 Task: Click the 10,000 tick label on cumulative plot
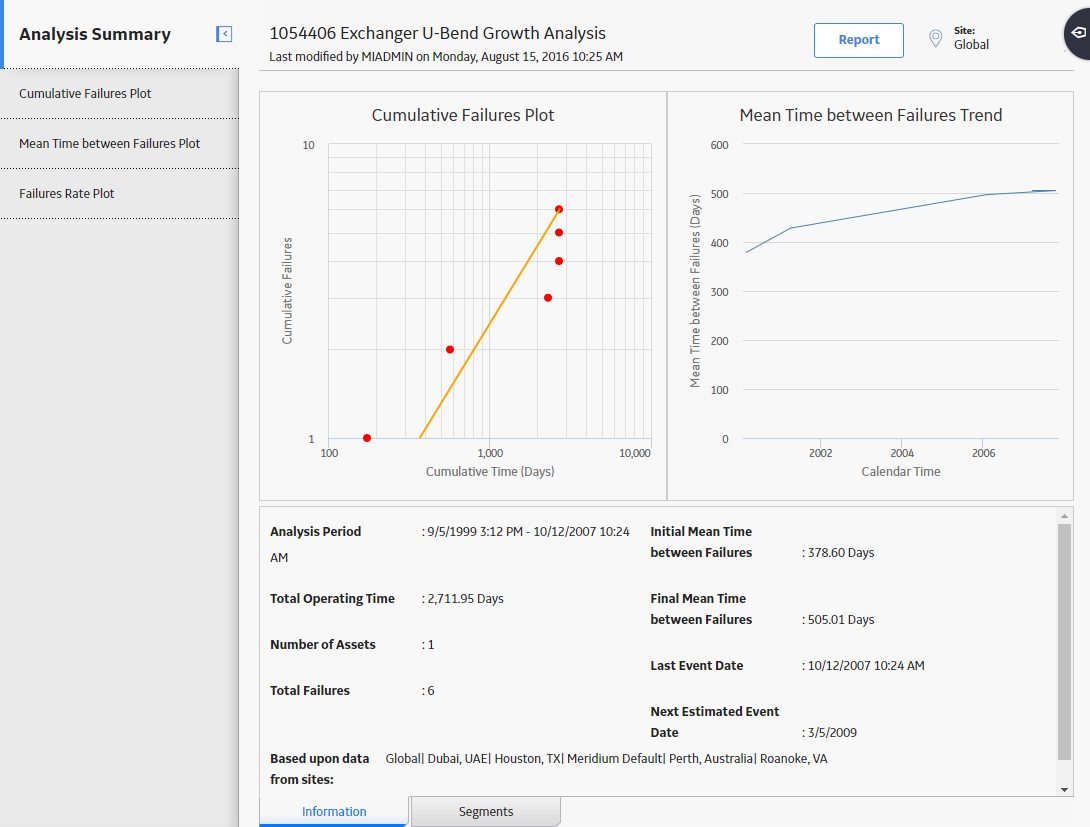coord(635,453)
